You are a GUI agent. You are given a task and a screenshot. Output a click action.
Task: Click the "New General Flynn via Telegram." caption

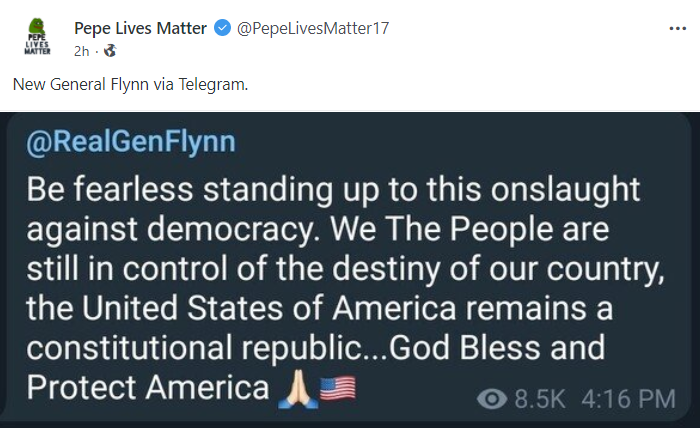[130, 84]
